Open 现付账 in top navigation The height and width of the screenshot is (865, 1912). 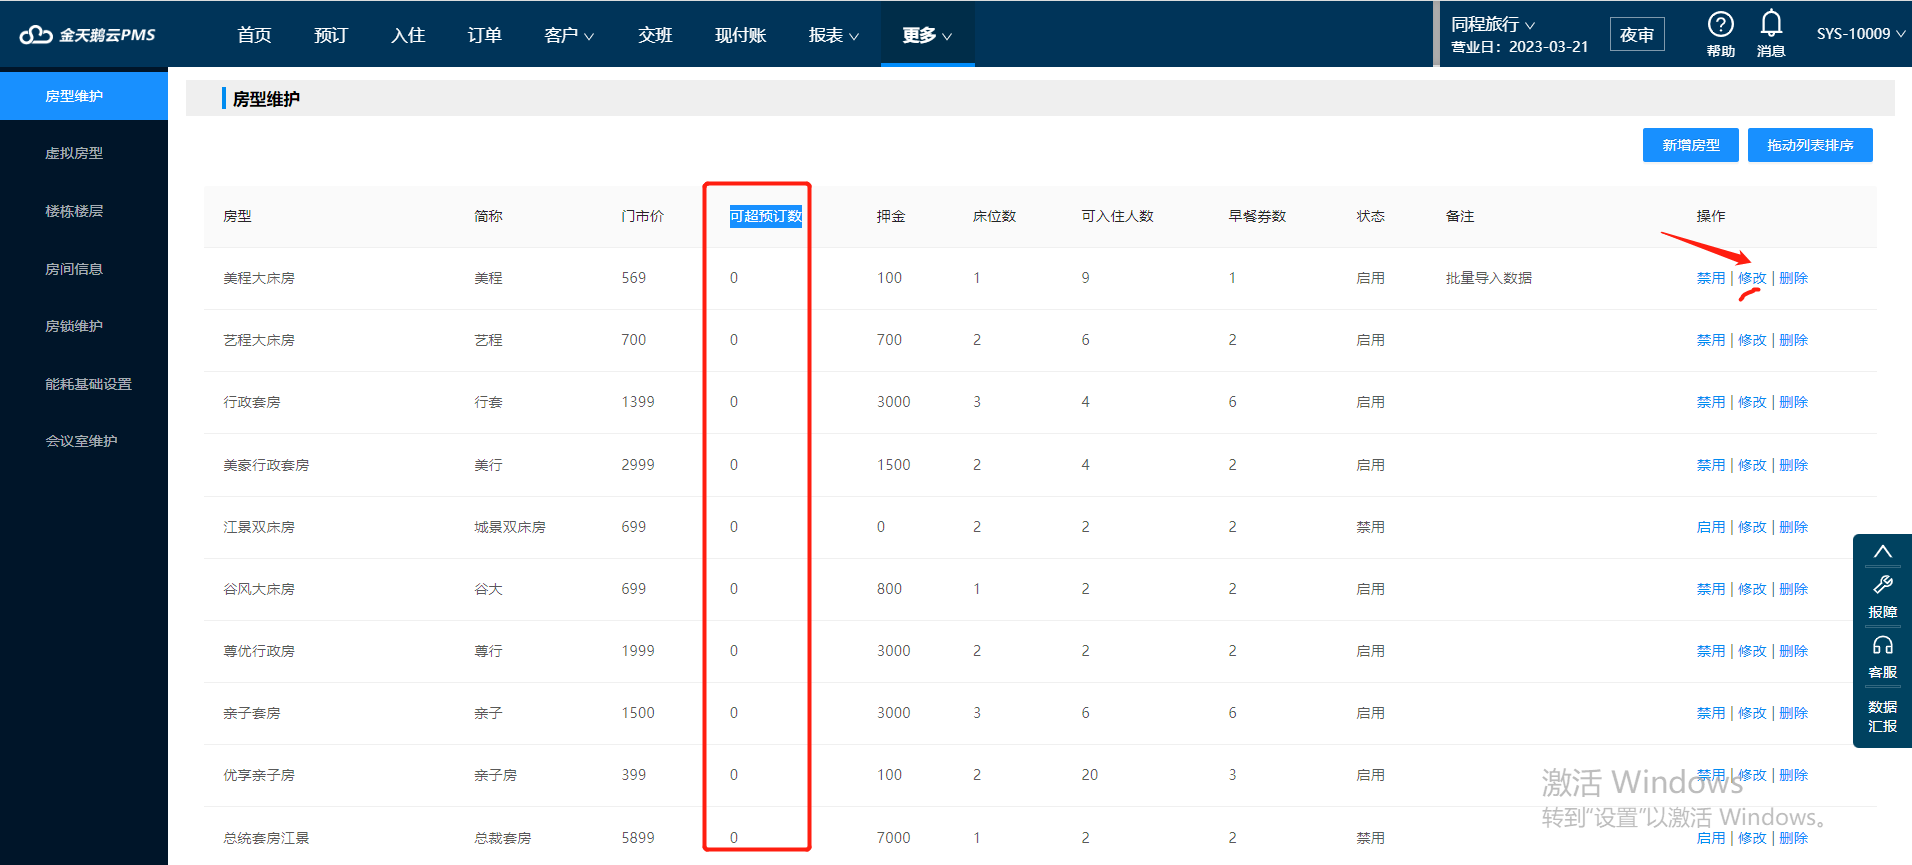click(741, 35)
